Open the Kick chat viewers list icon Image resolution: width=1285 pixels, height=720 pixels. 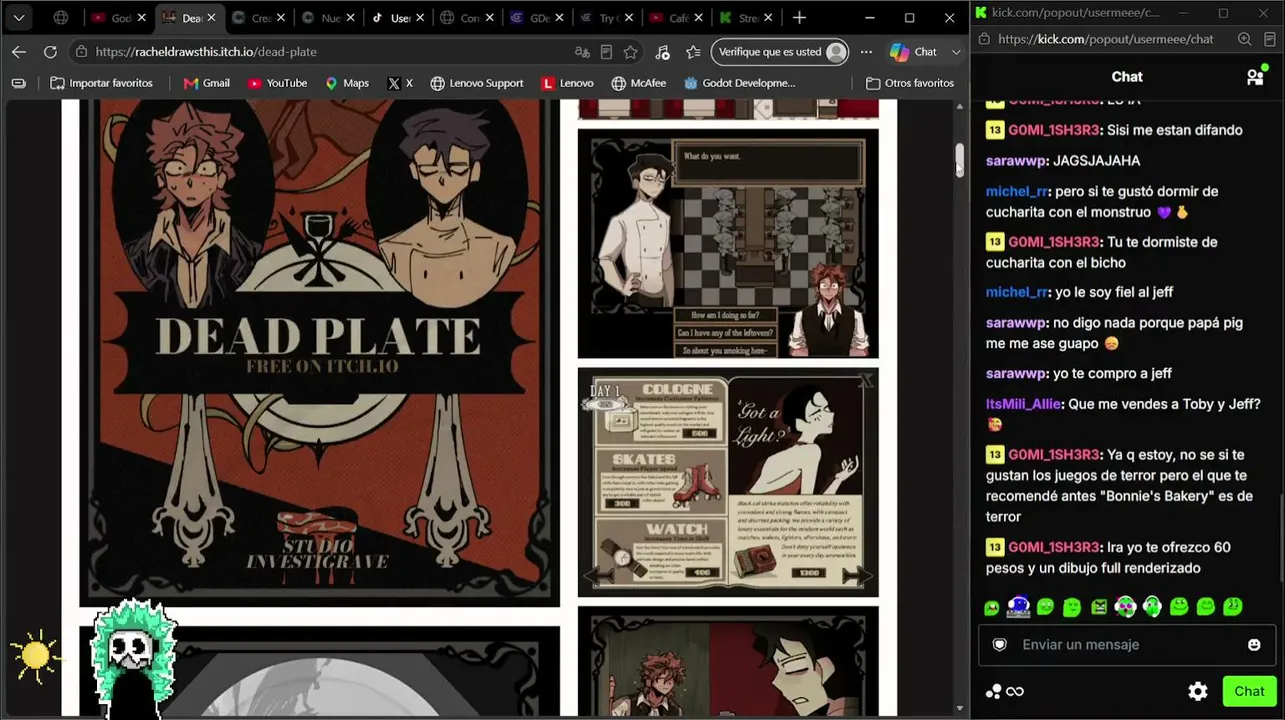1256,76
